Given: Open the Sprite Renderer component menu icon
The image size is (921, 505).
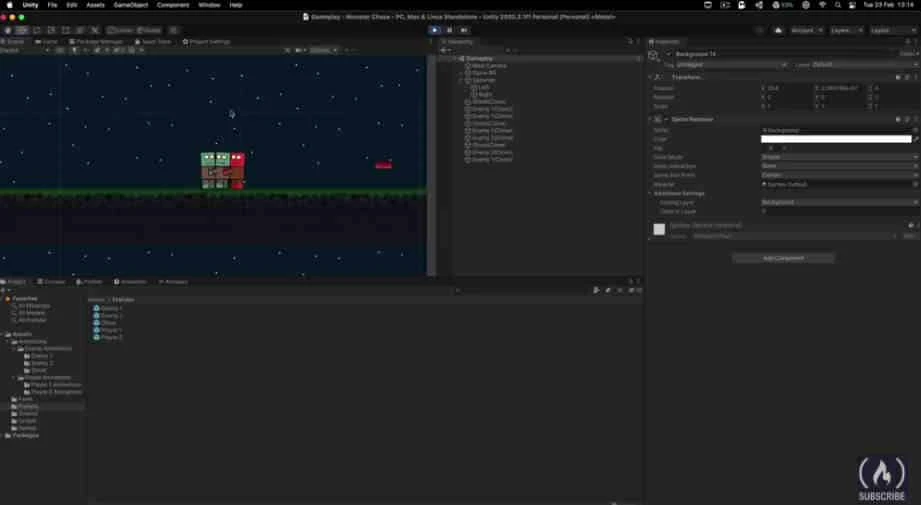Looking at the screenshot, I should pos(915,119).
